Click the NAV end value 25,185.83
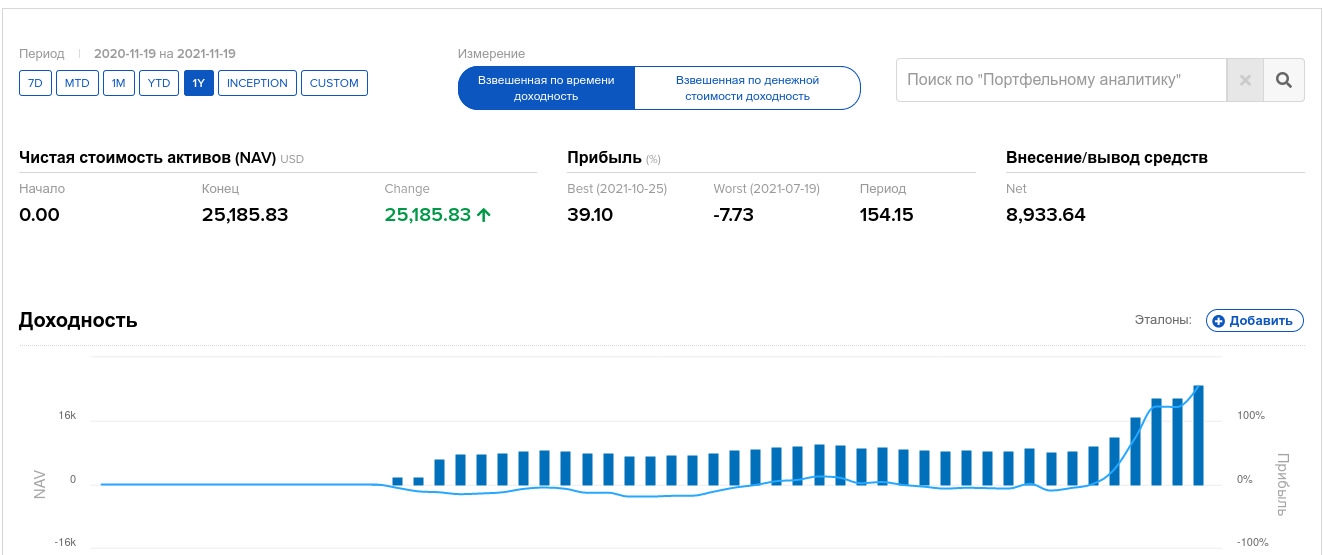 245,215
